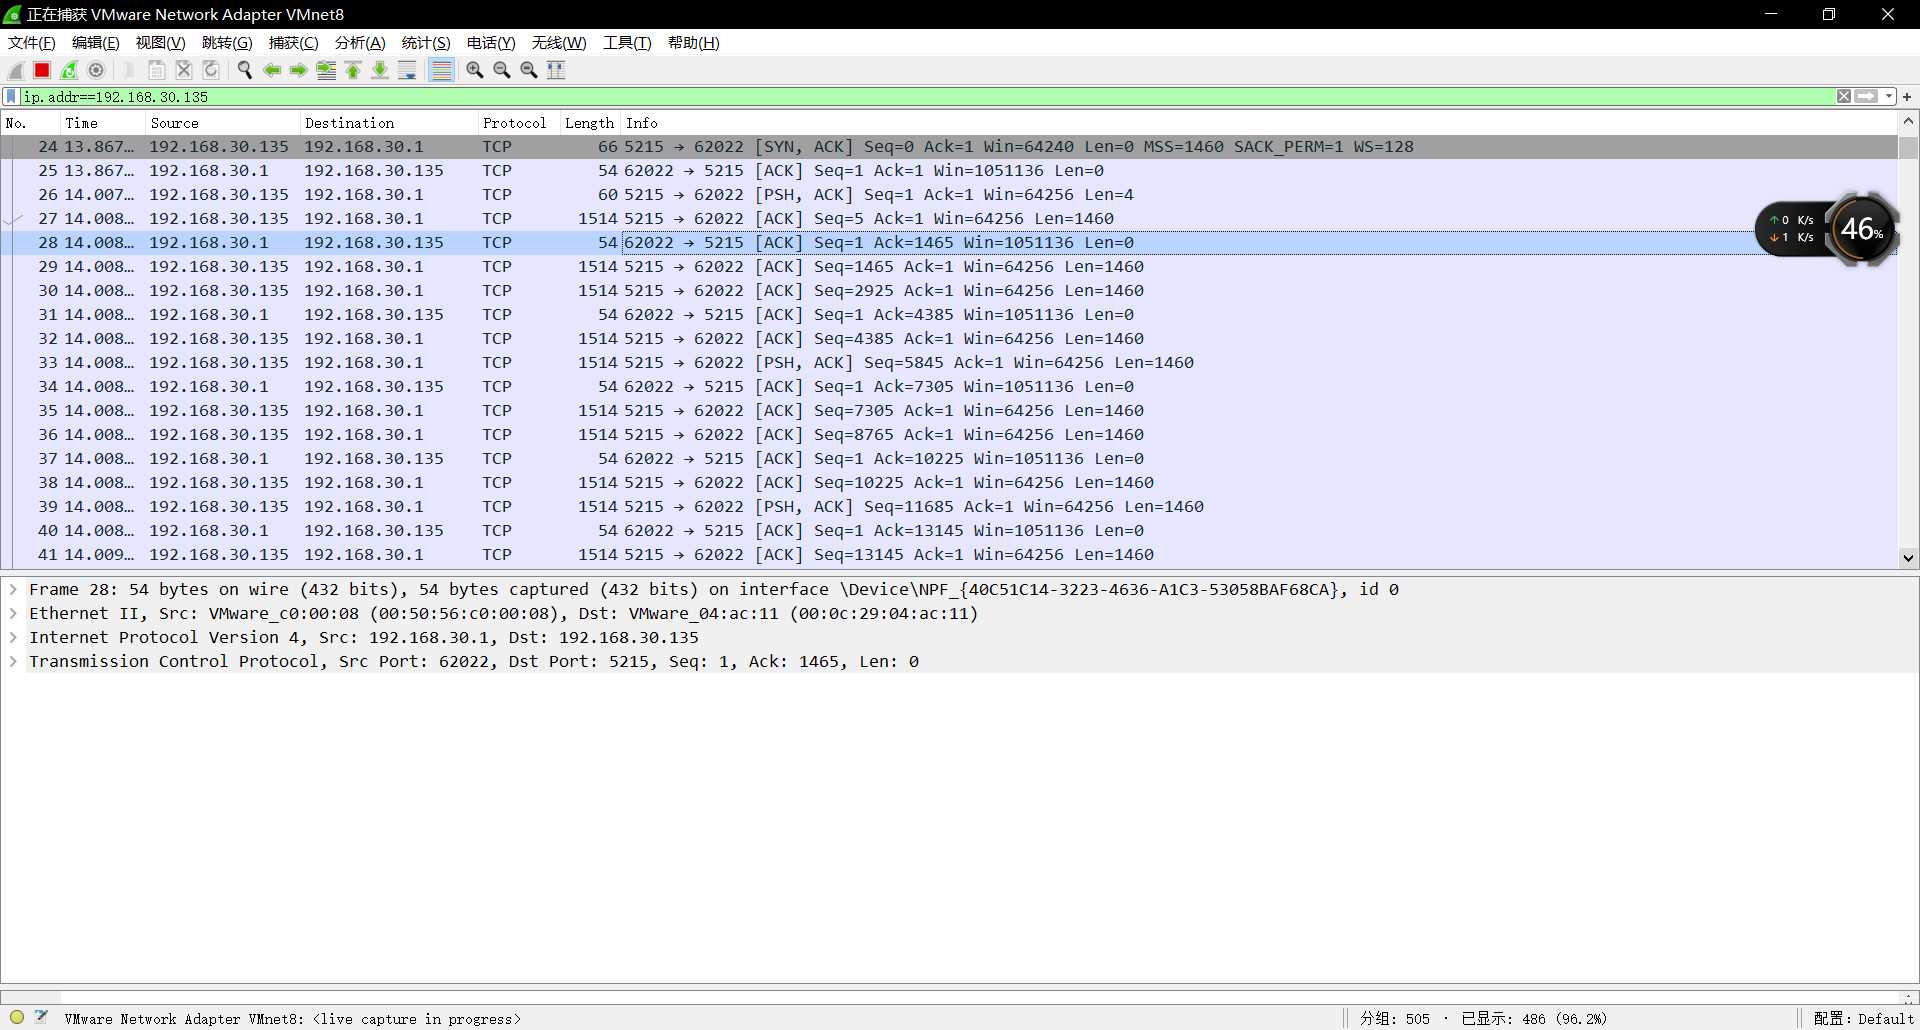
Task: Open the 统计(S) menu
Action: pos(426,43)
